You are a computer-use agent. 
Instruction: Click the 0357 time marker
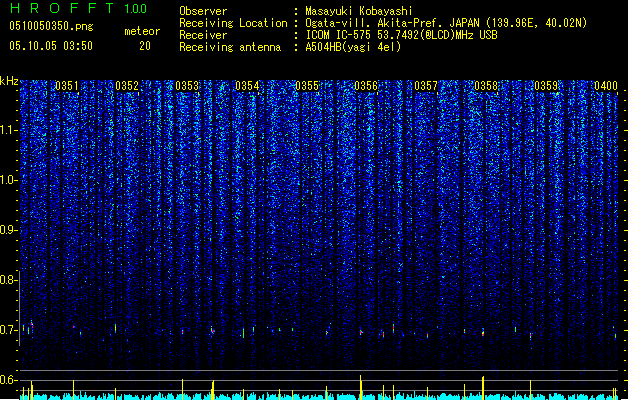click(x=426, y=86)
